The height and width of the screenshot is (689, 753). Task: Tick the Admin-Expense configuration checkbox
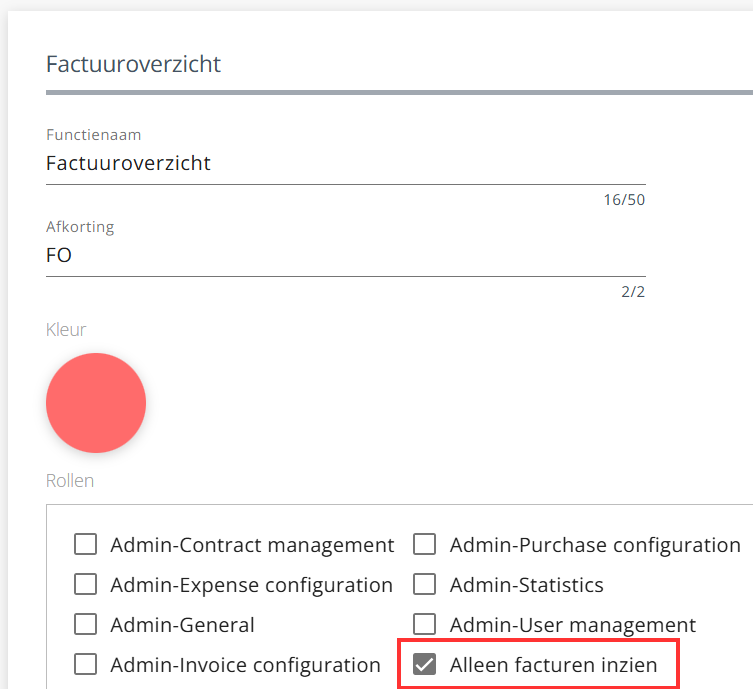coord(86,585)
